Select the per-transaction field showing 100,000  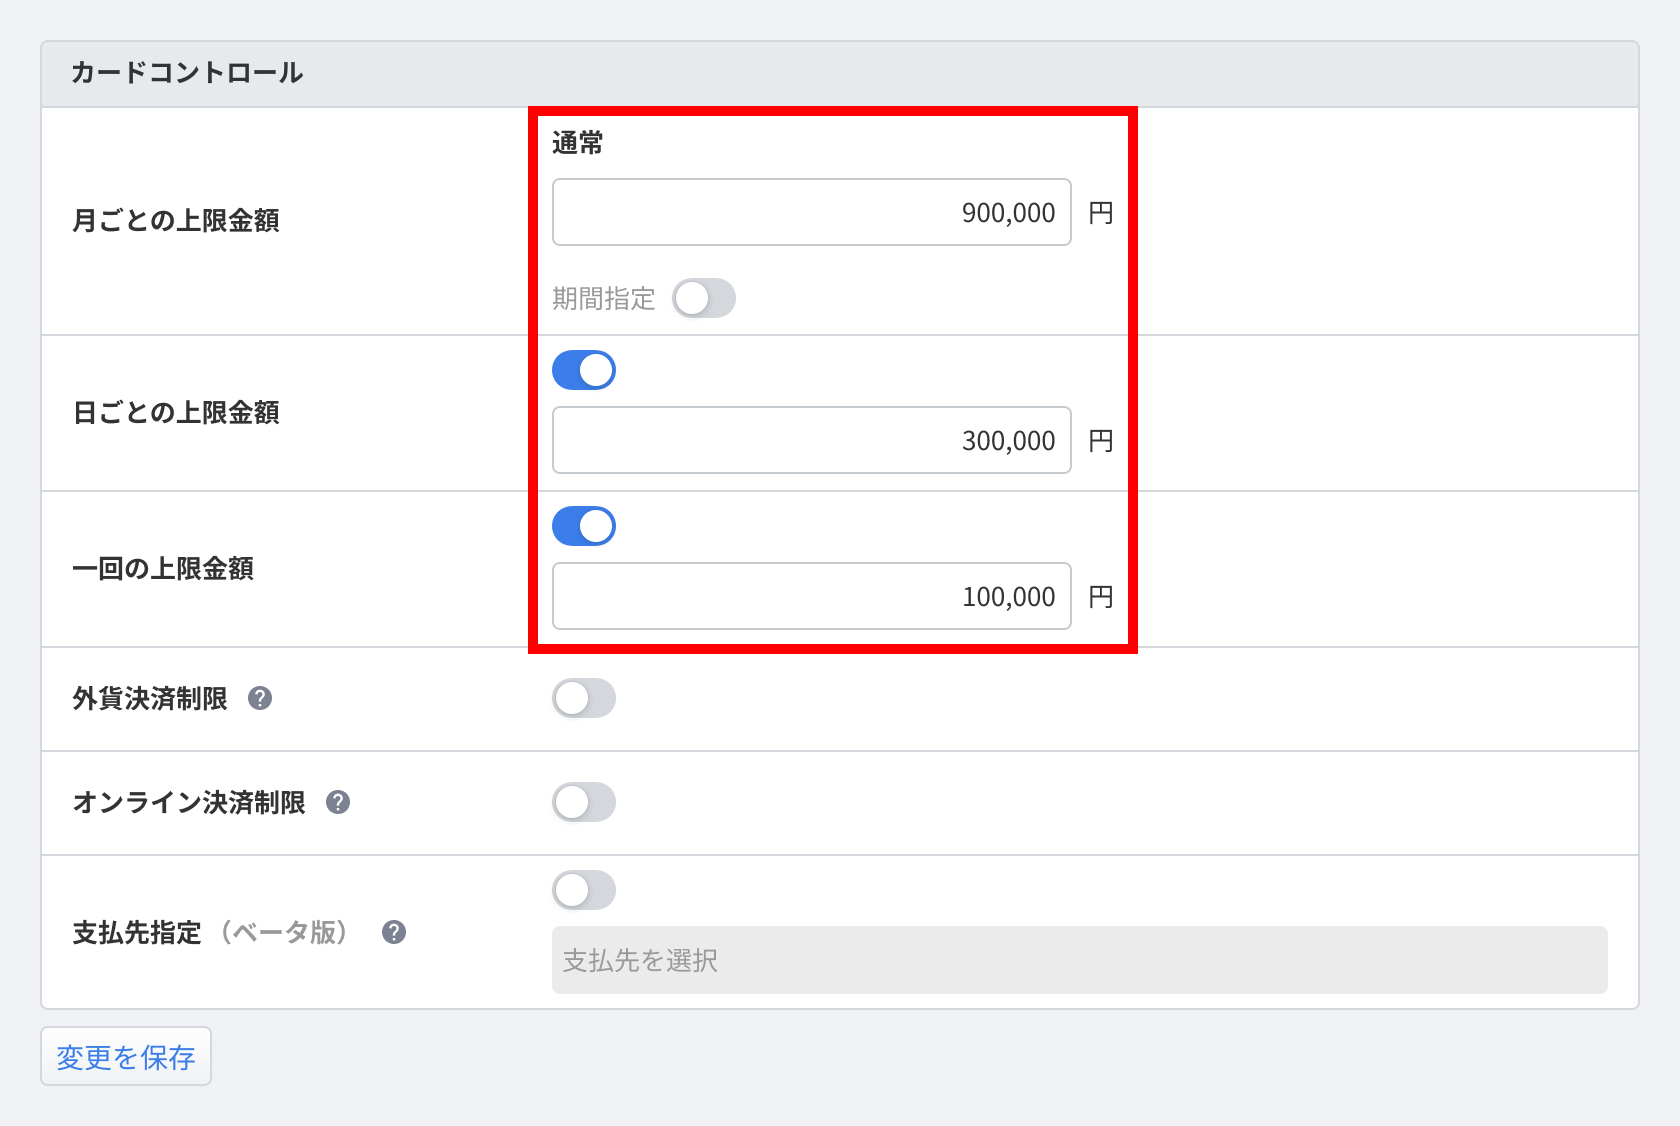pos(811,596)
